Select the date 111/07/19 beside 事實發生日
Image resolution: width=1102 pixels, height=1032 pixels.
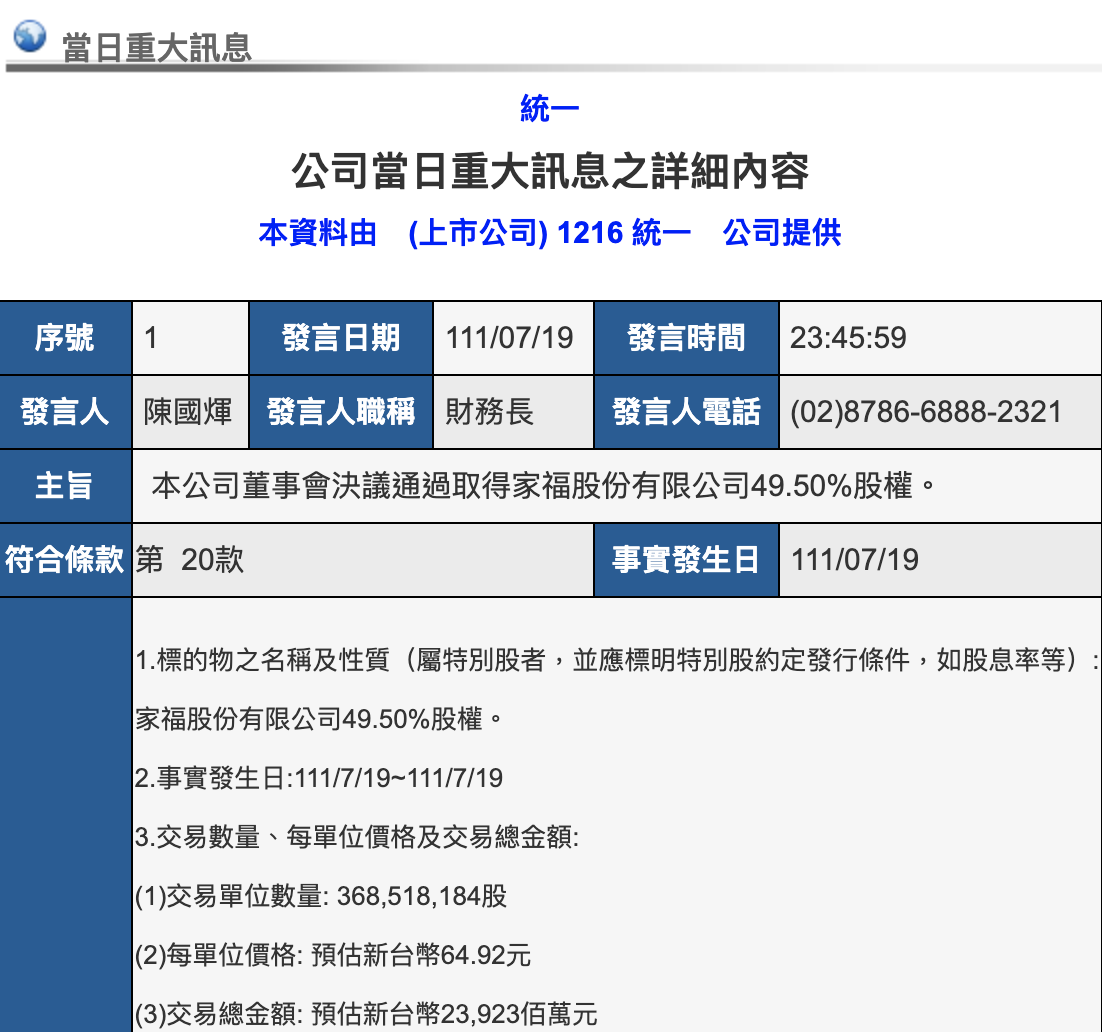coord(855,560)
